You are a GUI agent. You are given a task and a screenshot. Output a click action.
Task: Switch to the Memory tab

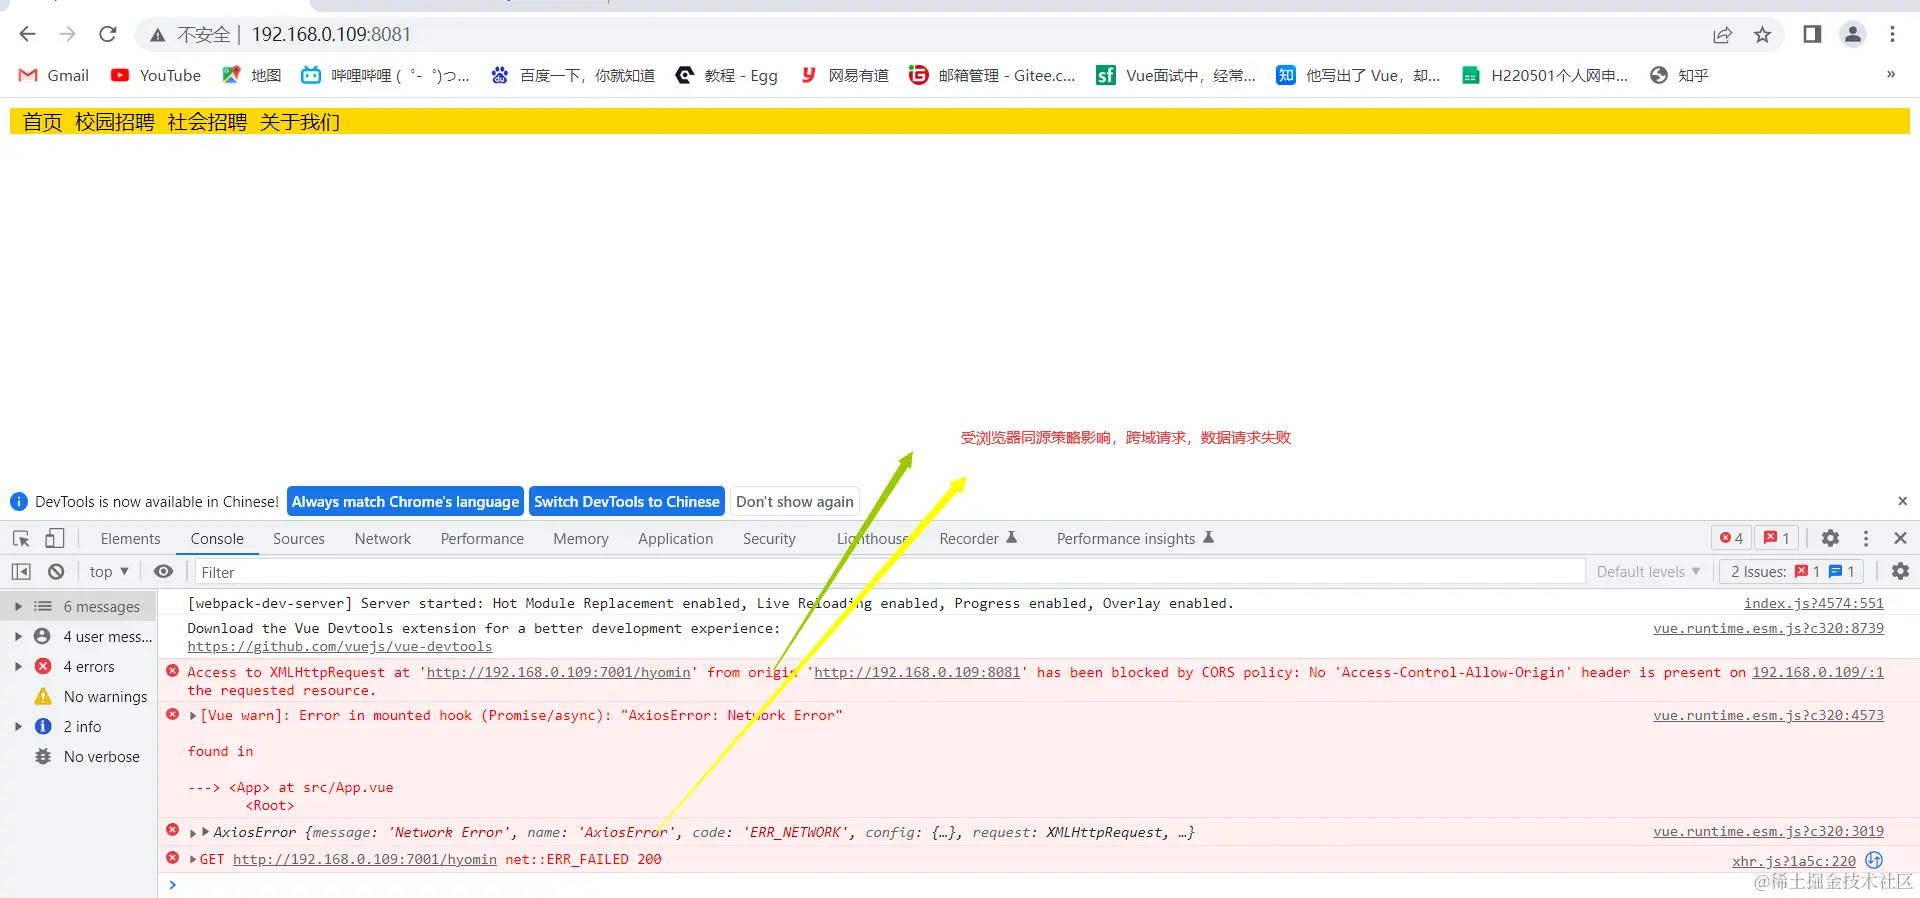click(x=581, y=538)
